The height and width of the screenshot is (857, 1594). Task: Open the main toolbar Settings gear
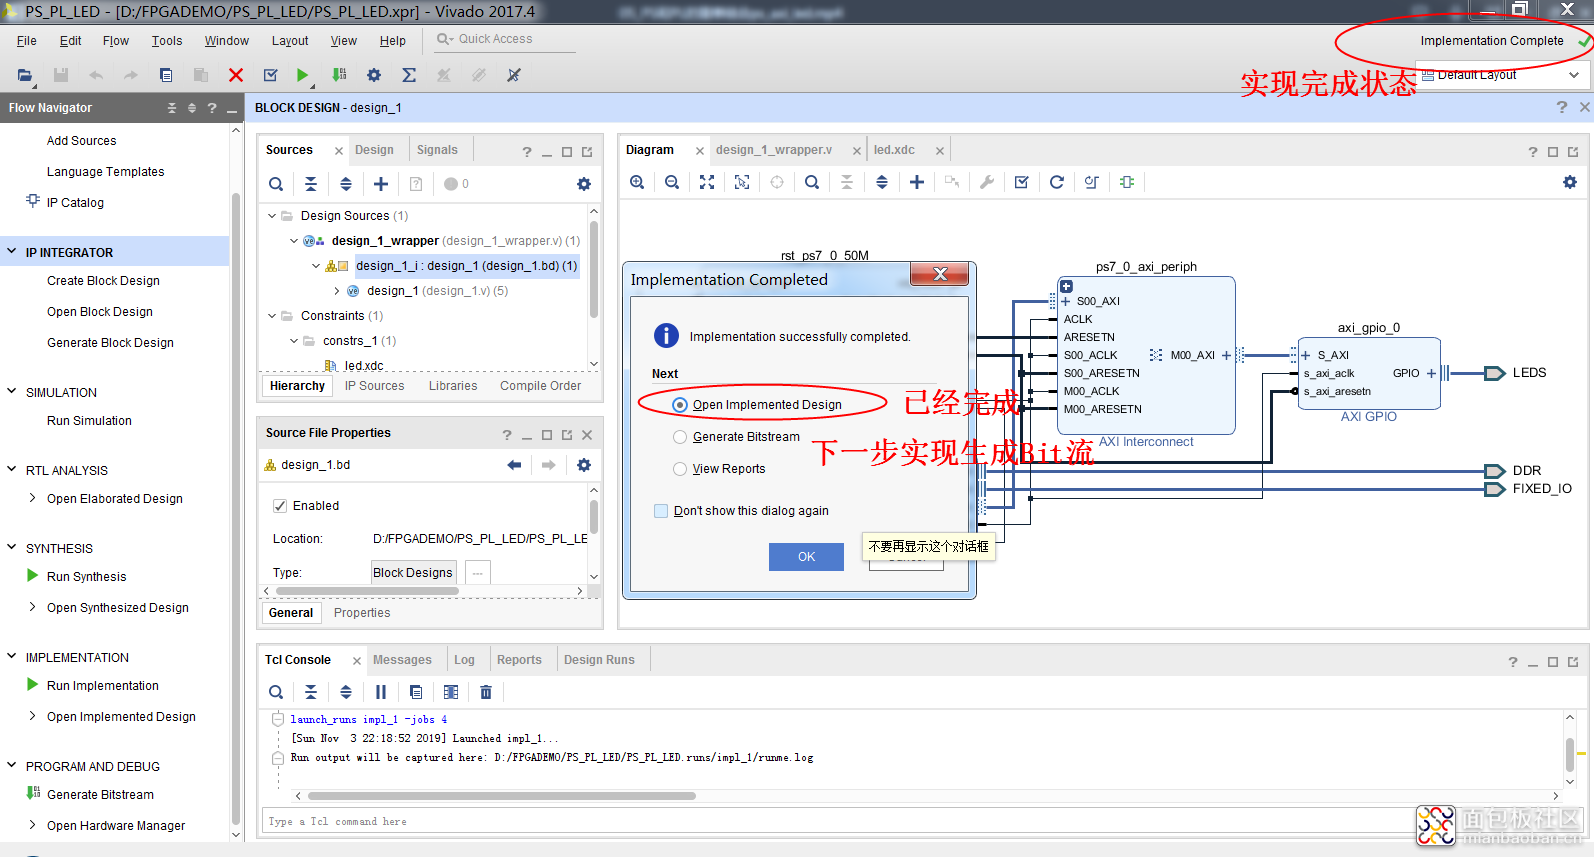374,75
